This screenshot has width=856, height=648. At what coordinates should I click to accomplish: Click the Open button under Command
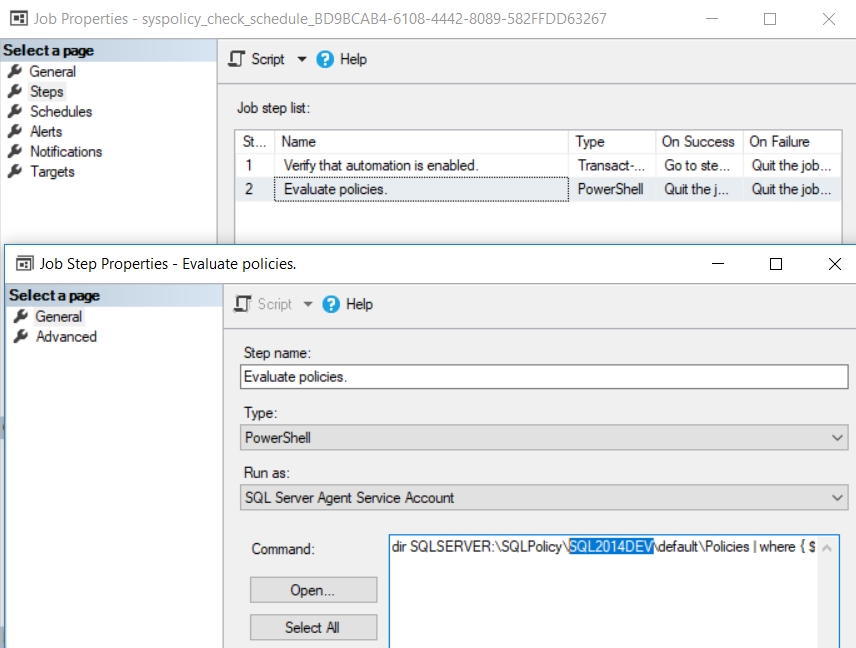(312, 589)
